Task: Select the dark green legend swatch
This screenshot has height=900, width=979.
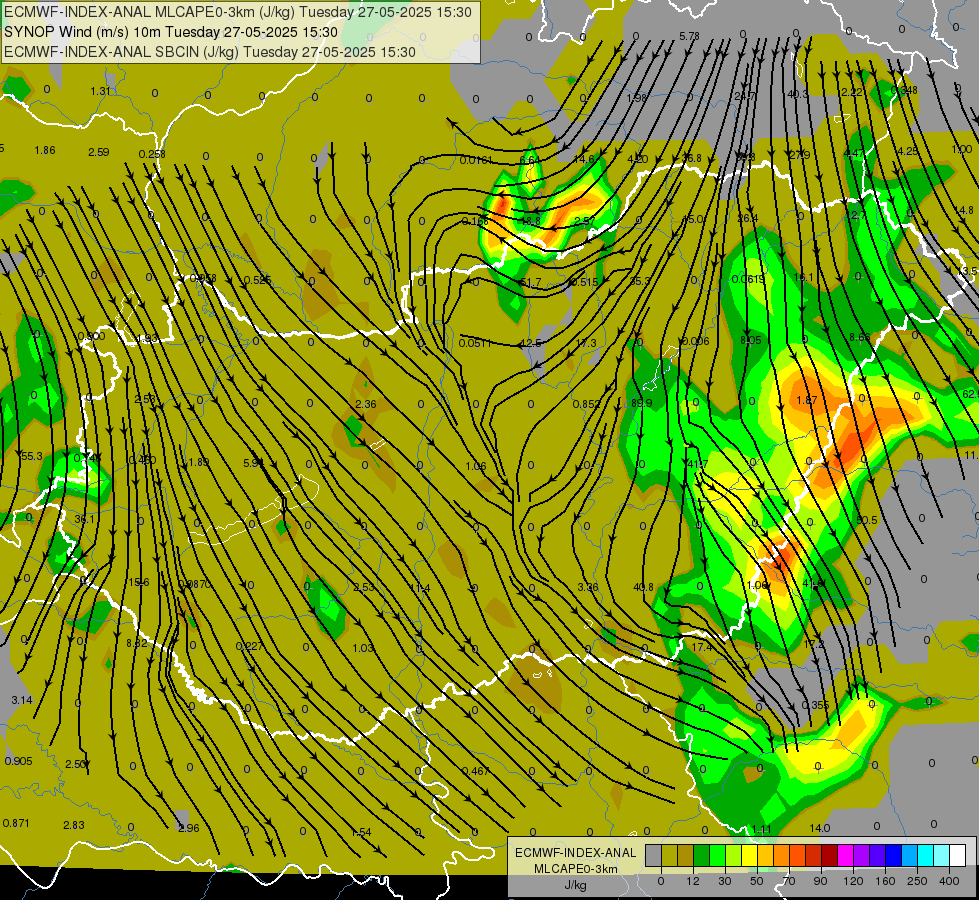Action: tap(702, 855)
